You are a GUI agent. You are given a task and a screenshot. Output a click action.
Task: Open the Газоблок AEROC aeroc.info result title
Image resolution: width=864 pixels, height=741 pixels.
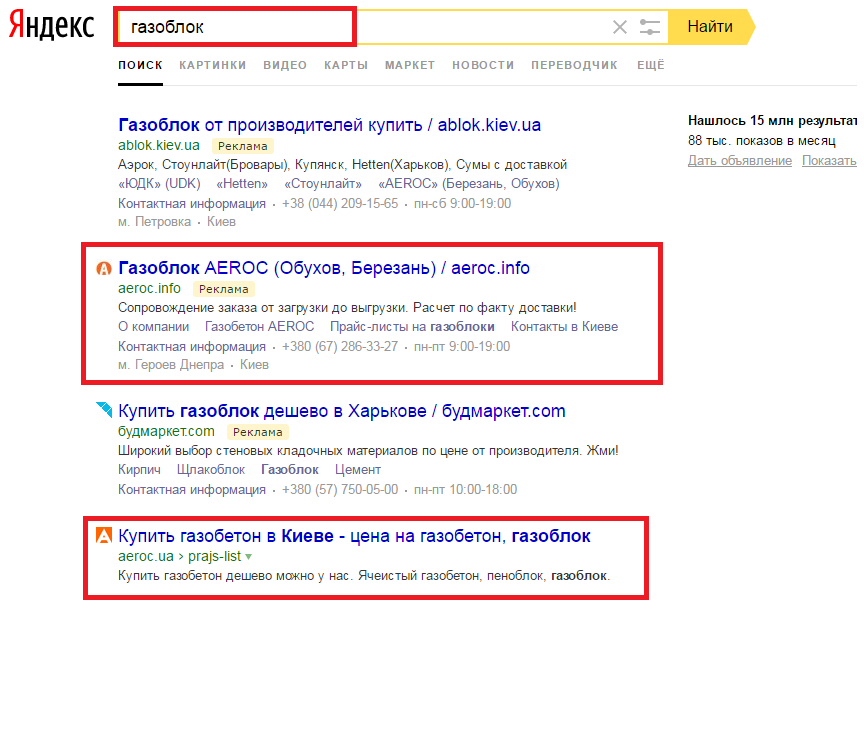(324, 268)
